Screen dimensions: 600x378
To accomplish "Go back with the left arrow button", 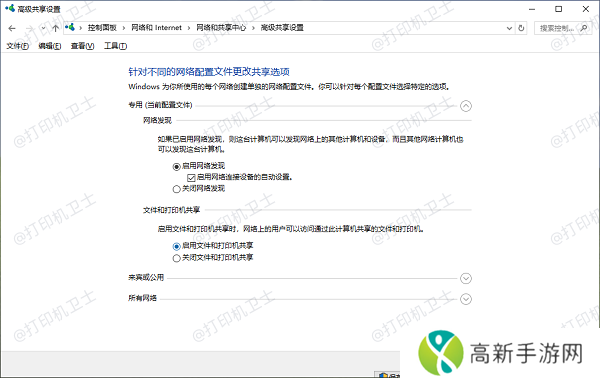I will 12,28.
